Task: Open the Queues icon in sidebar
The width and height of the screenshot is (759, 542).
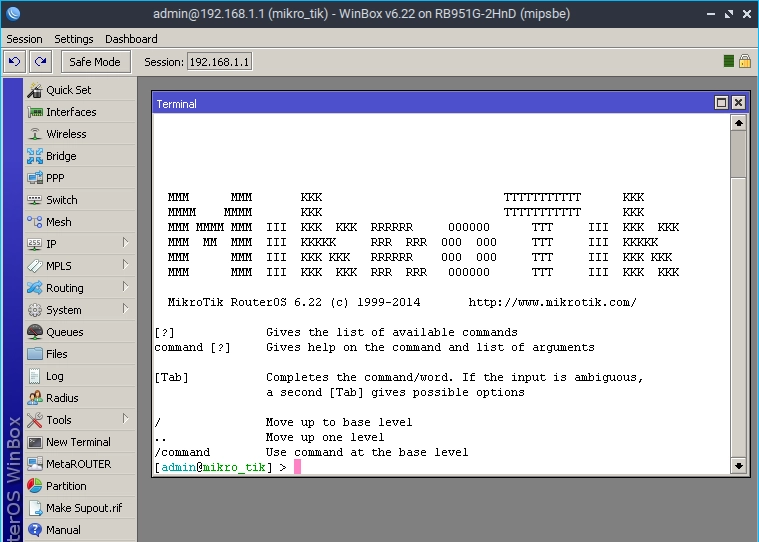Action: (x=35, y=332)
